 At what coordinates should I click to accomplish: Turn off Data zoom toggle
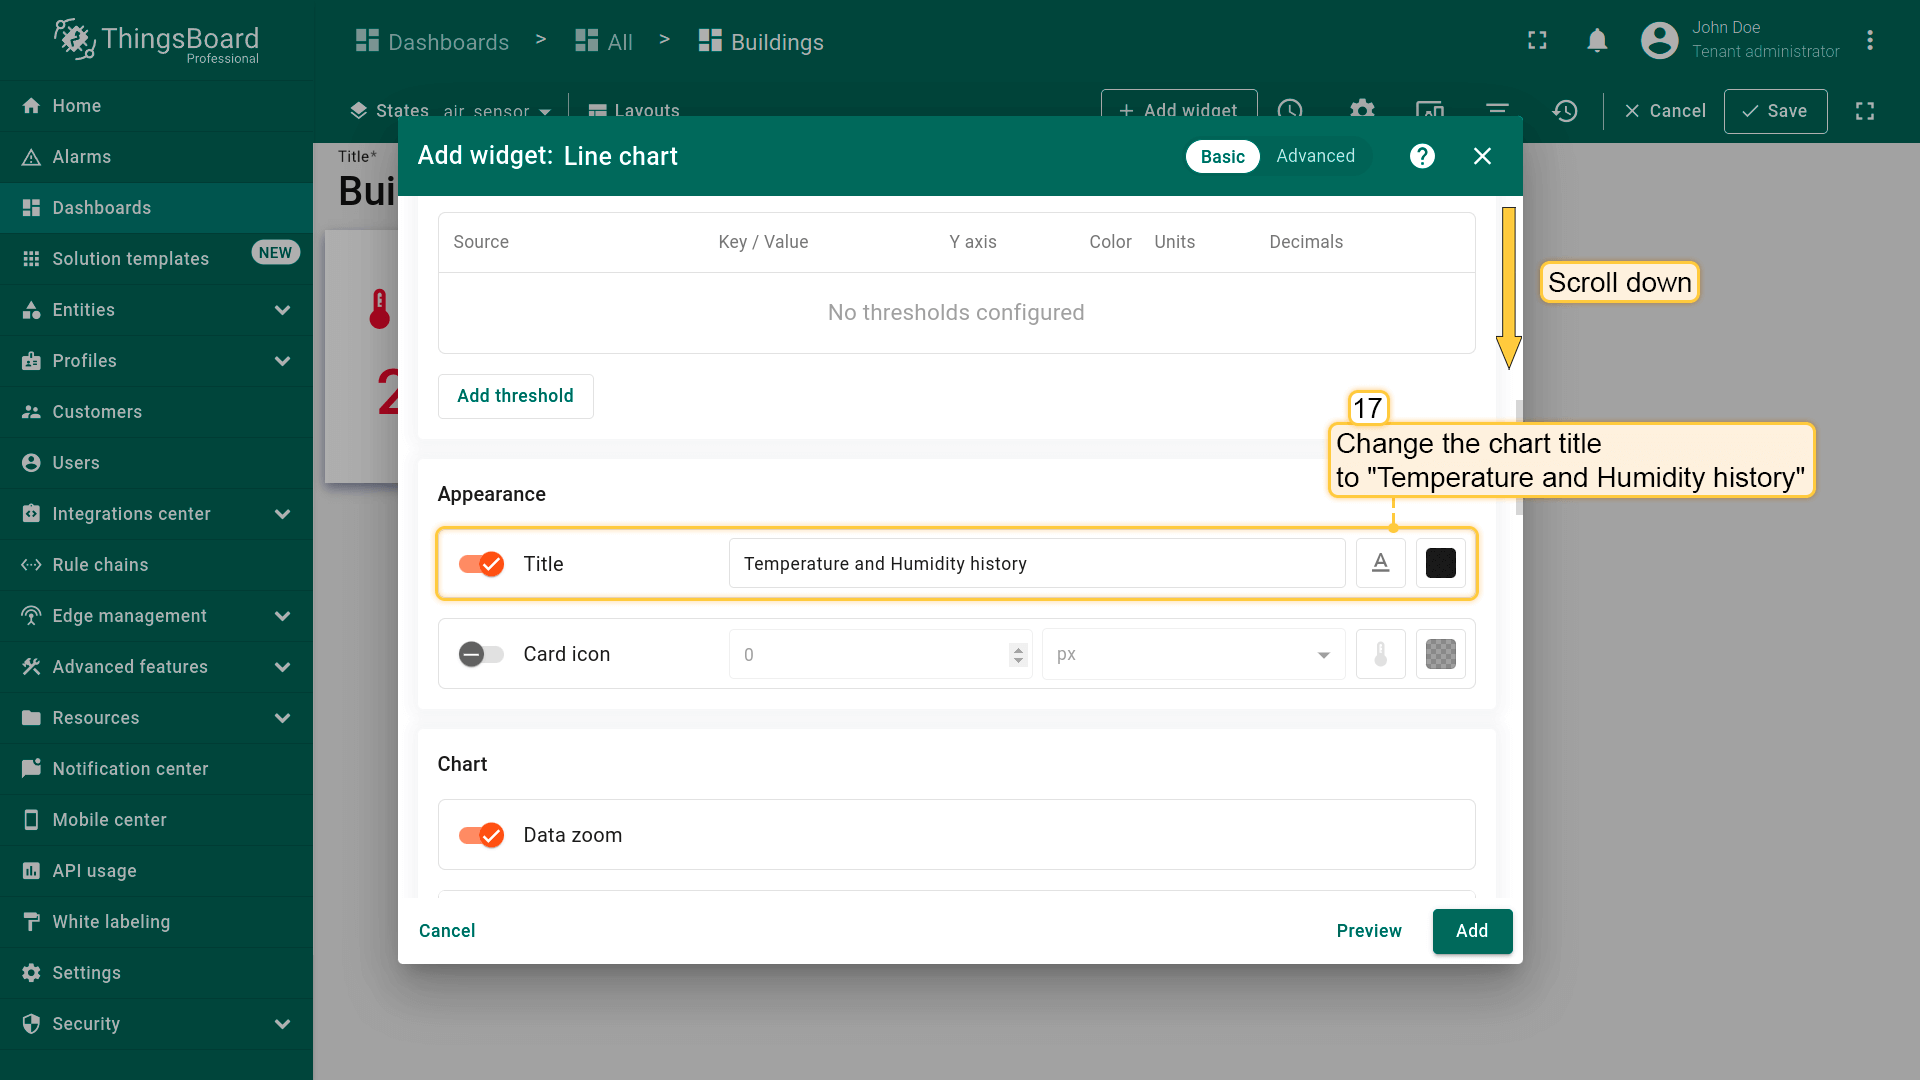(x=481, y=835)
